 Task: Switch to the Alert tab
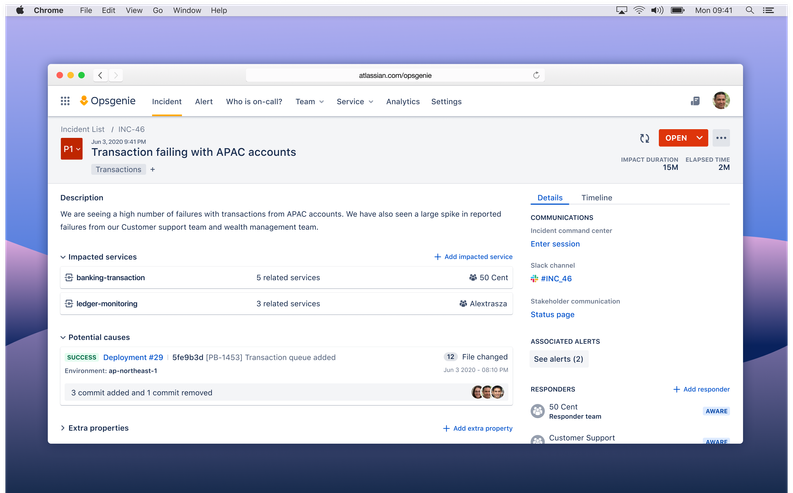(204, 102)
